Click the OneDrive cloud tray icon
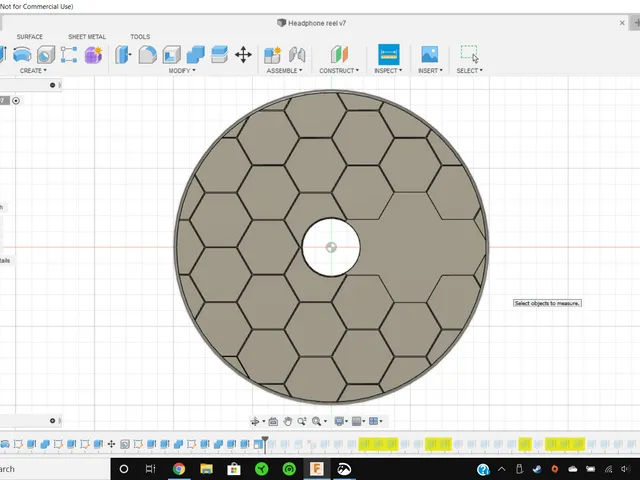This screenshot has height=480, width=640. [x=573, y=469]
